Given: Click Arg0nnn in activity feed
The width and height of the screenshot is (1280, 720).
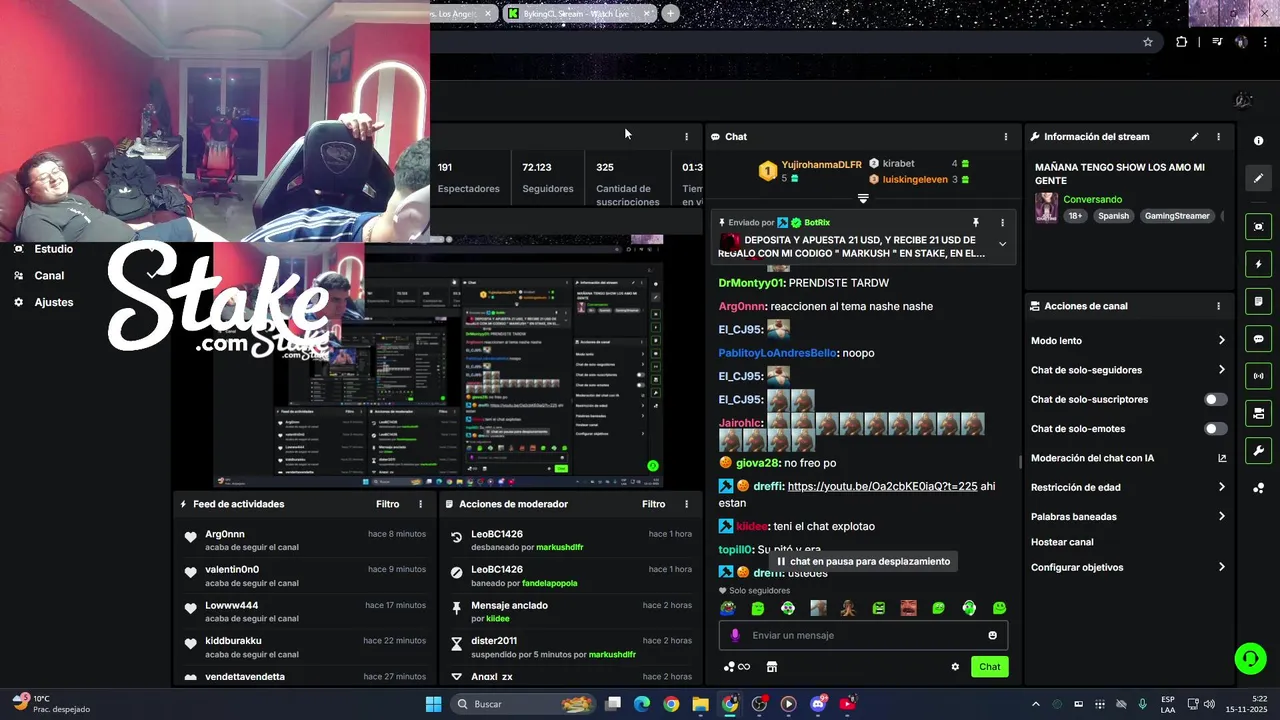Looking at the screenshot, I should pos(225,534).
